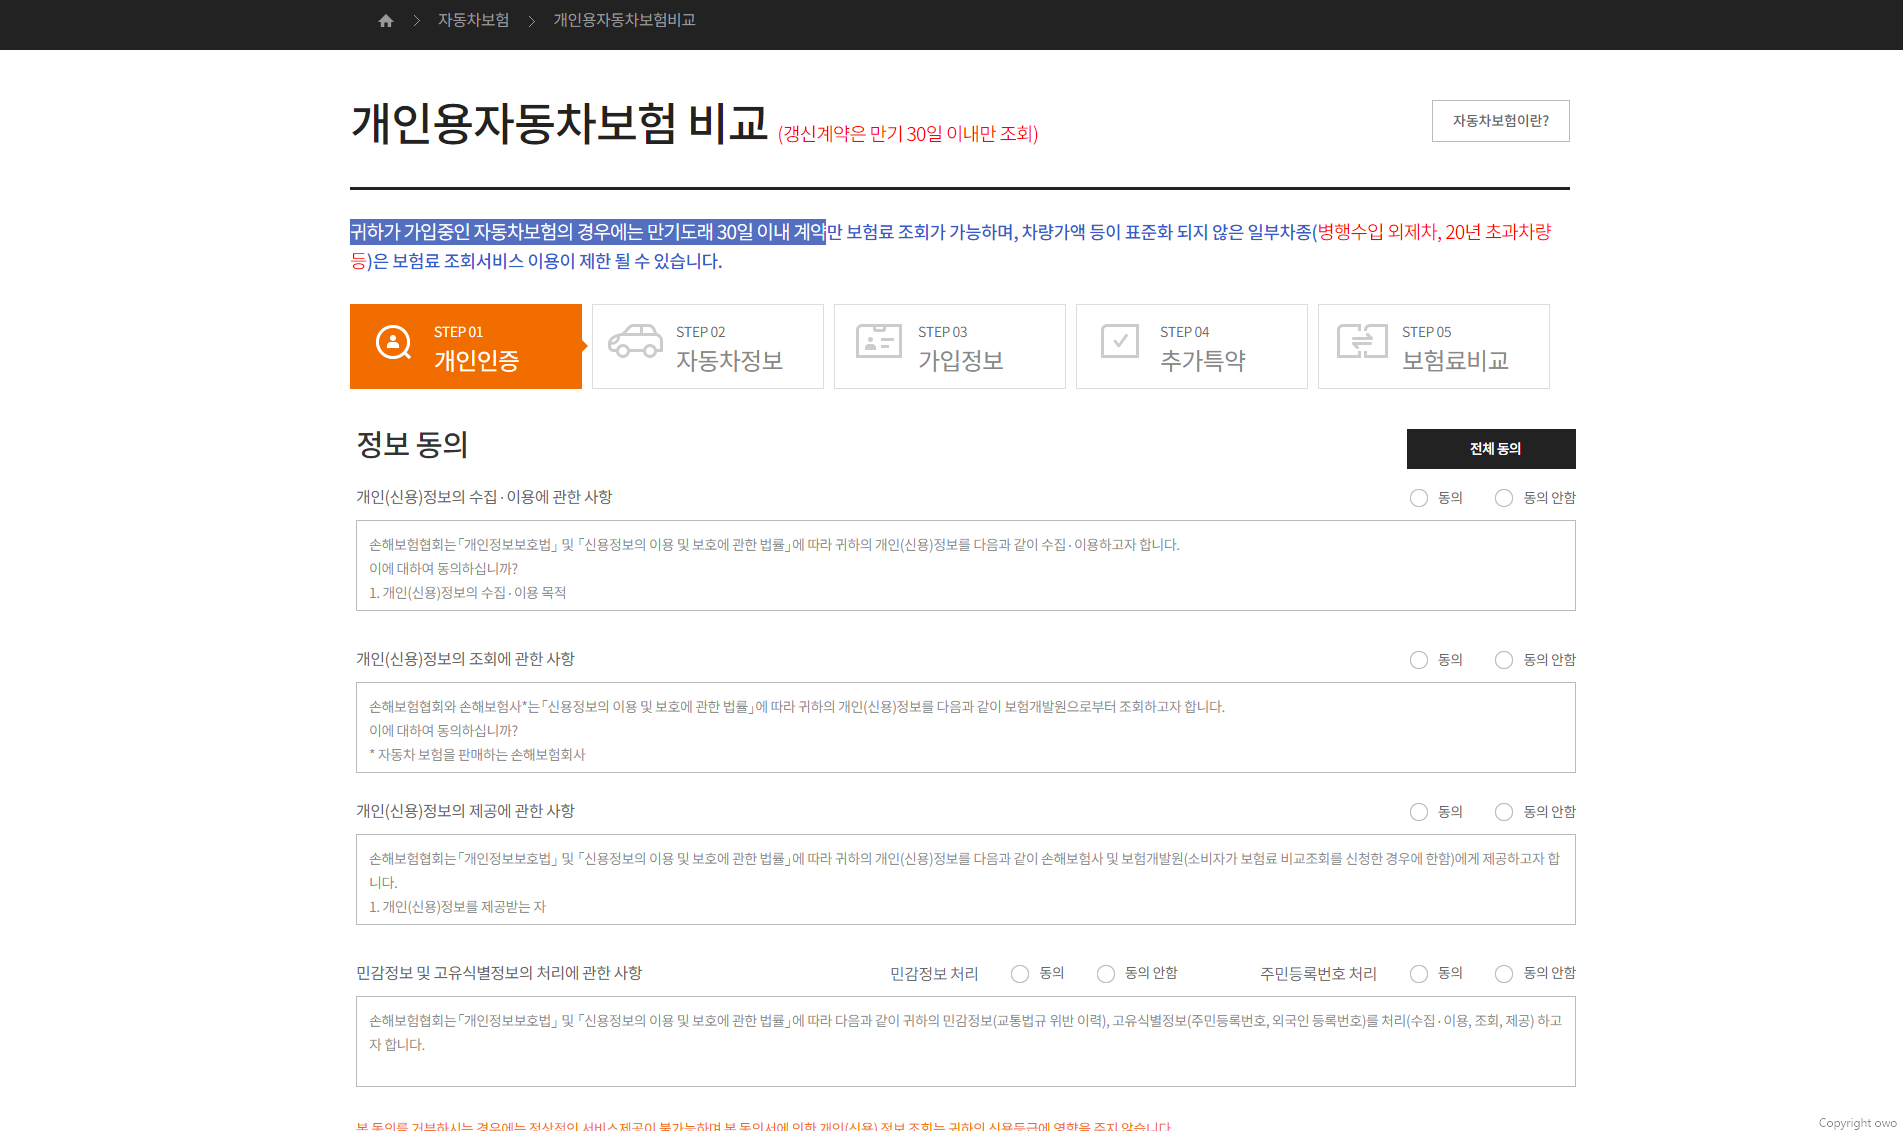The image size is (1903, 1131).
Task: Click the STEP 02 car icon
Action: (635, 341)
